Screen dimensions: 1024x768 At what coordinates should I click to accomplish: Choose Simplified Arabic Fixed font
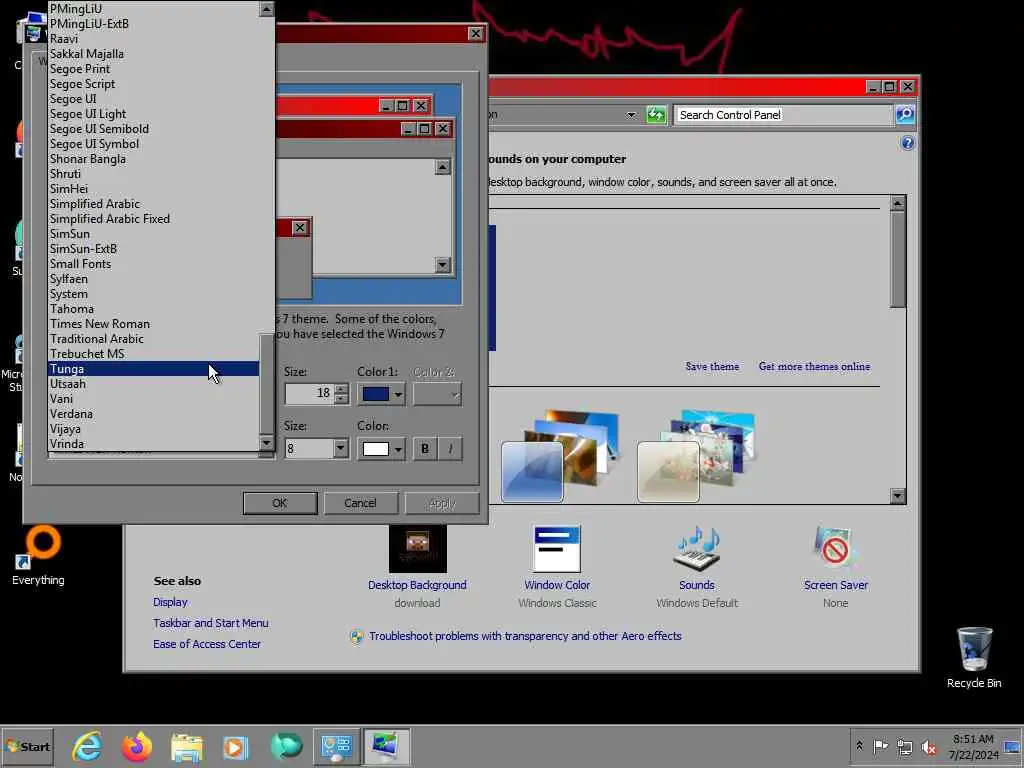(154, 219)
